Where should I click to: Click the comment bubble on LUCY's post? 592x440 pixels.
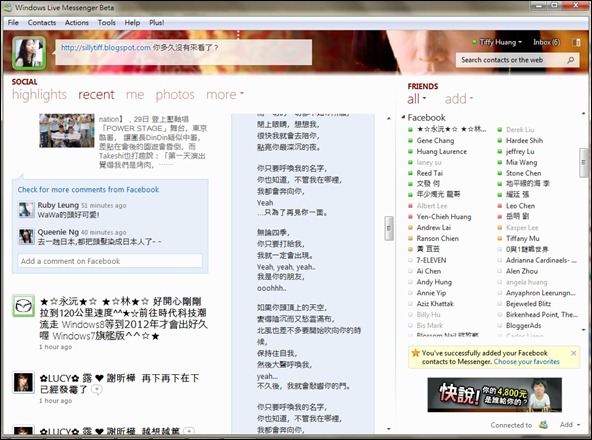pyautogui.click(x=96, y=389)
